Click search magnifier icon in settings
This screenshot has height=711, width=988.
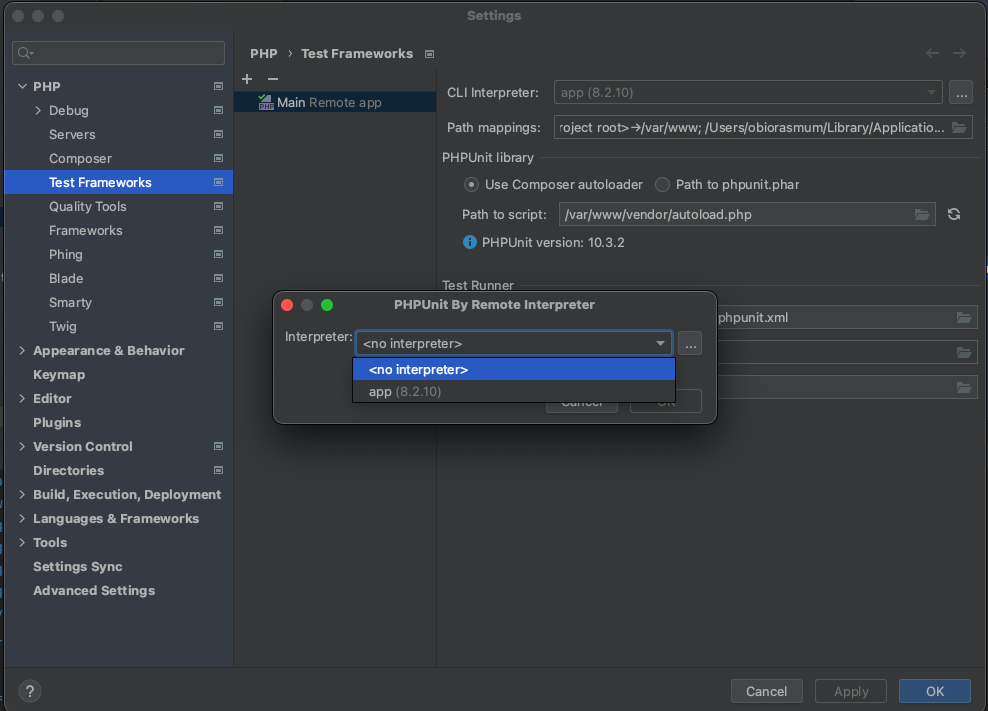[25, 53]
